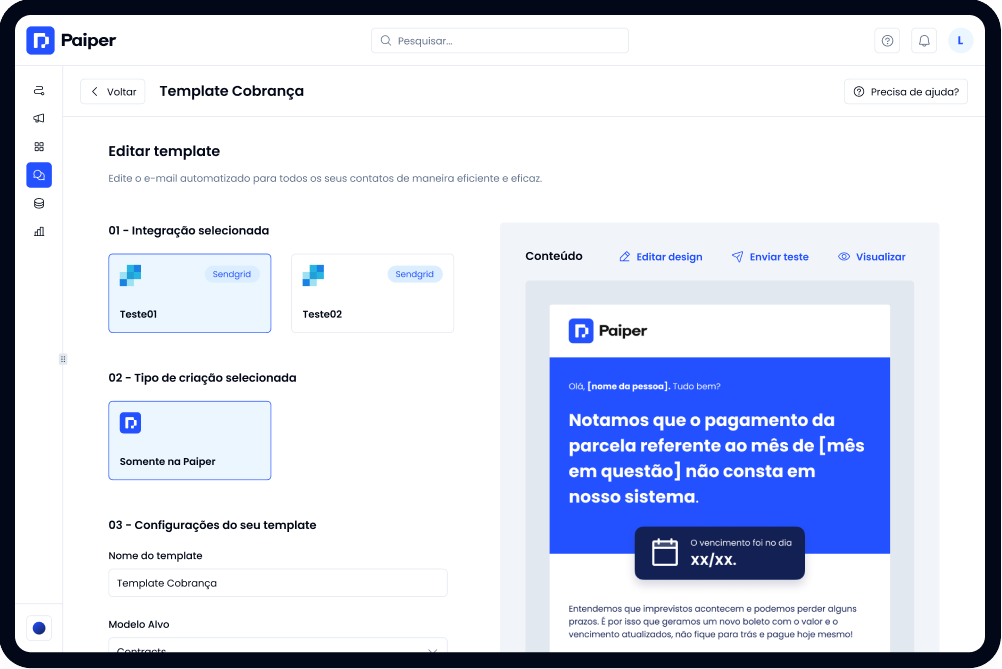
Task: Open the megaphone campaigns icon in sidebar
Action: (x=39, y=118)
